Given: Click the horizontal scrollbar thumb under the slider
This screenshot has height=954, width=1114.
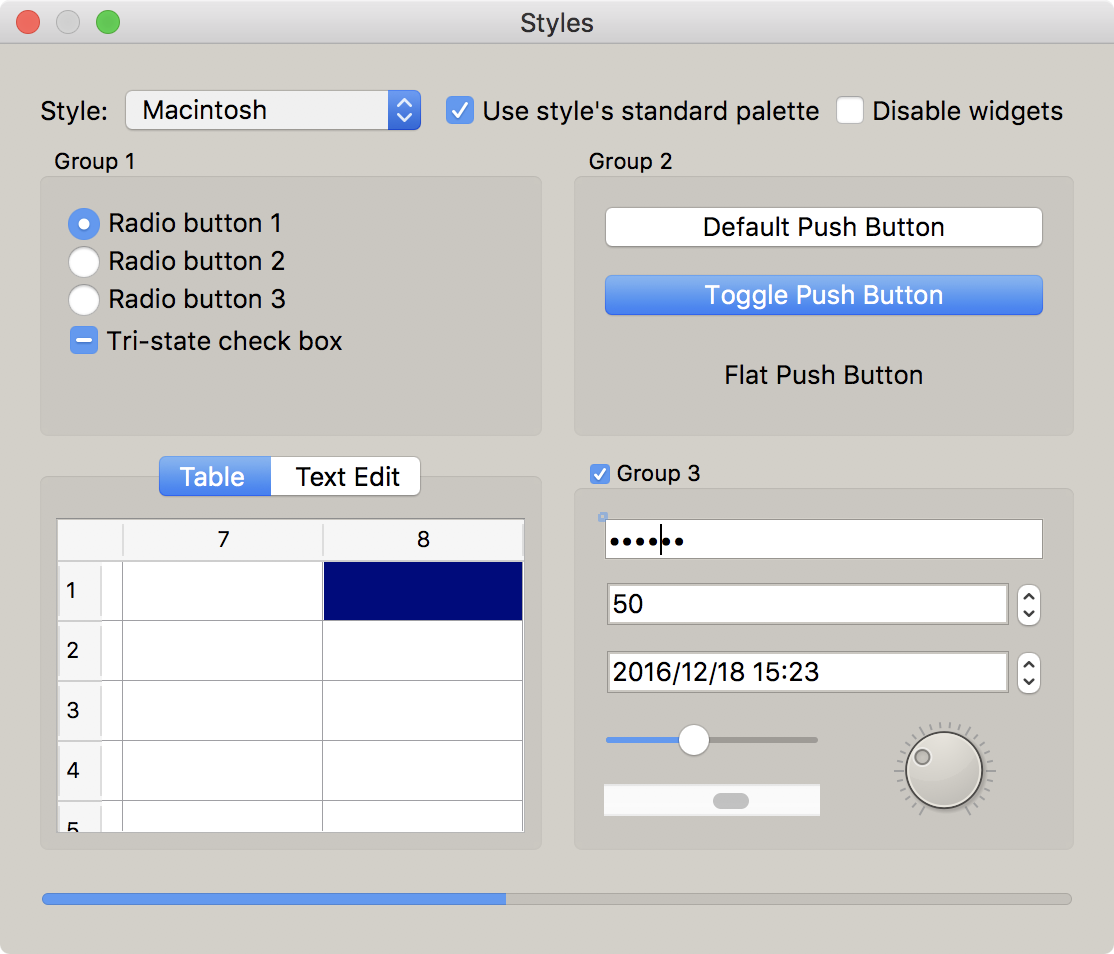Looking at the screenshot, I should click(730, 800).
